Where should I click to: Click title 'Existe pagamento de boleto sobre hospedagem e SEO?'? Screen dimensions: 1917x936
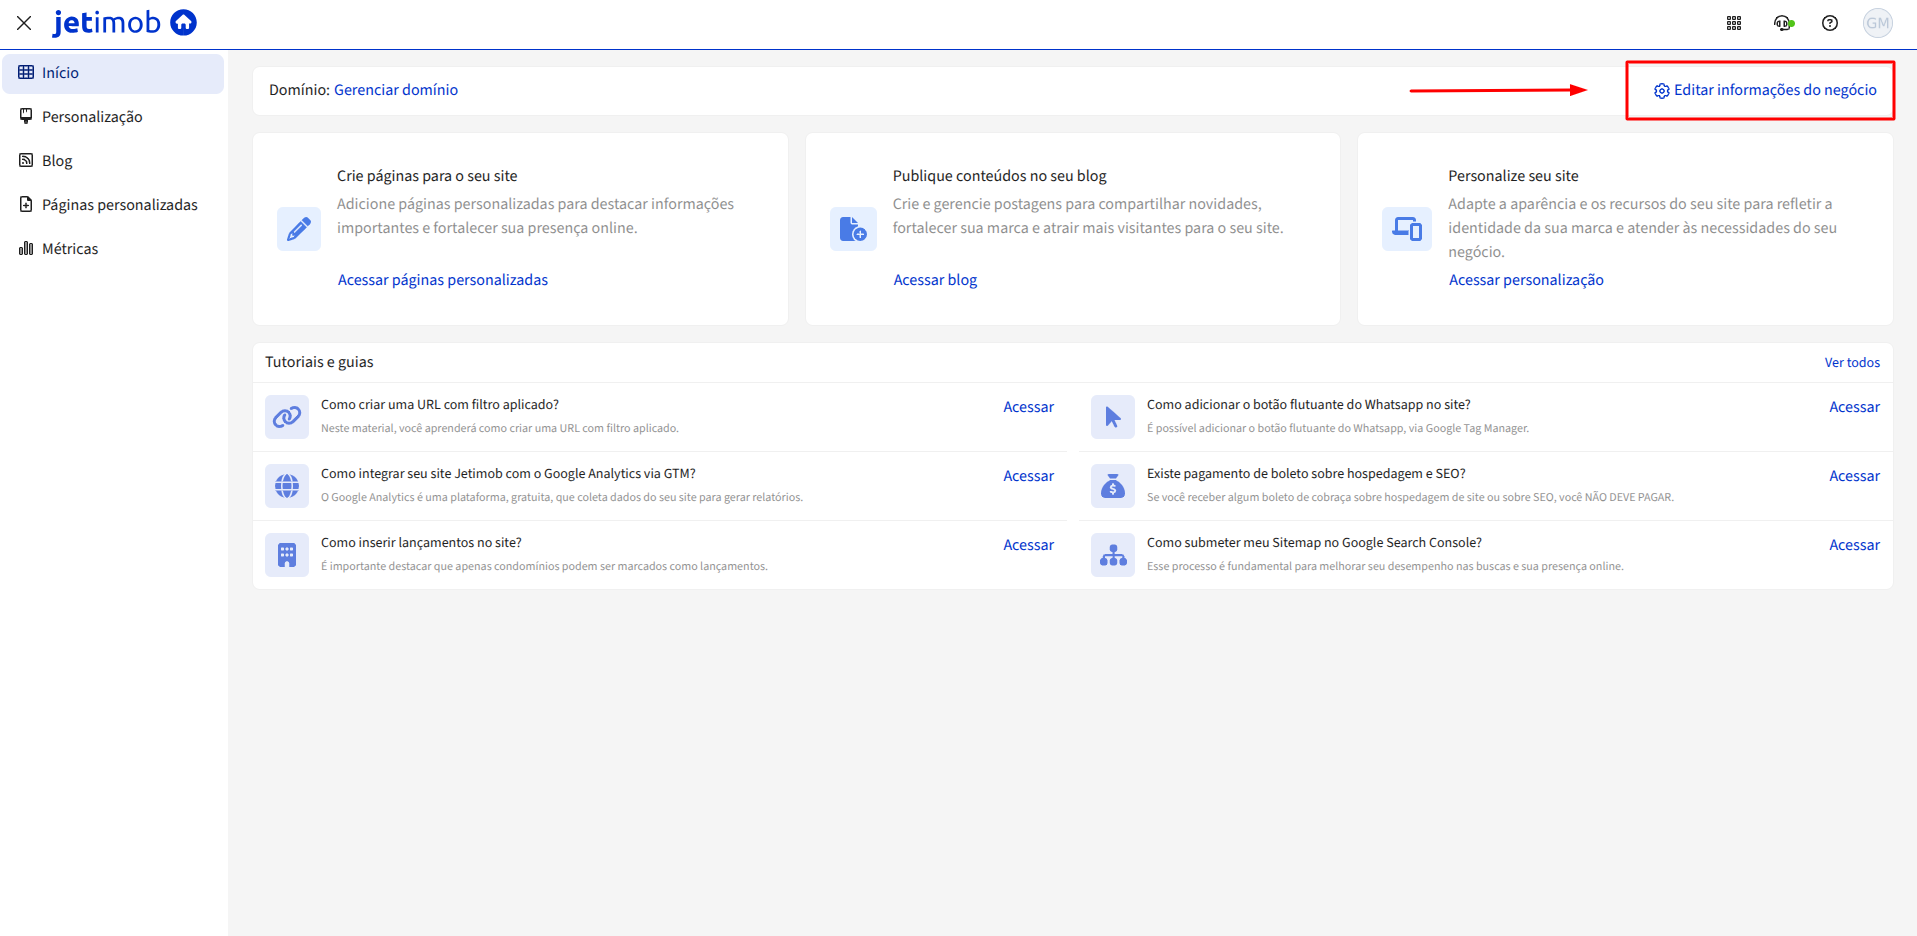[1306, 474]
